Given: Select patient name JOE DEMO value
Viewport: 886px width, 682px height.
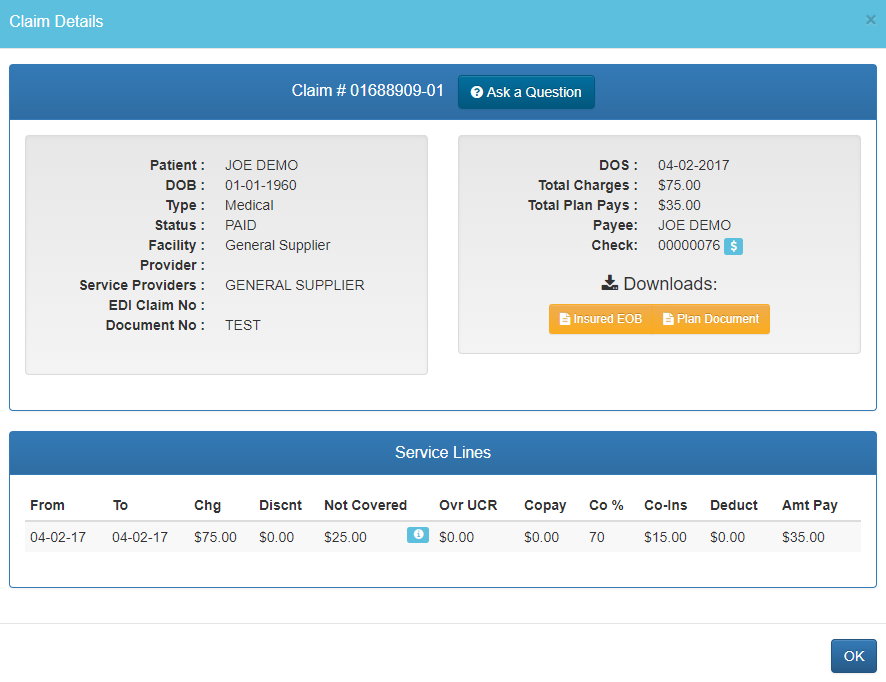Looking at the screenshot, I should coord(261,165).
